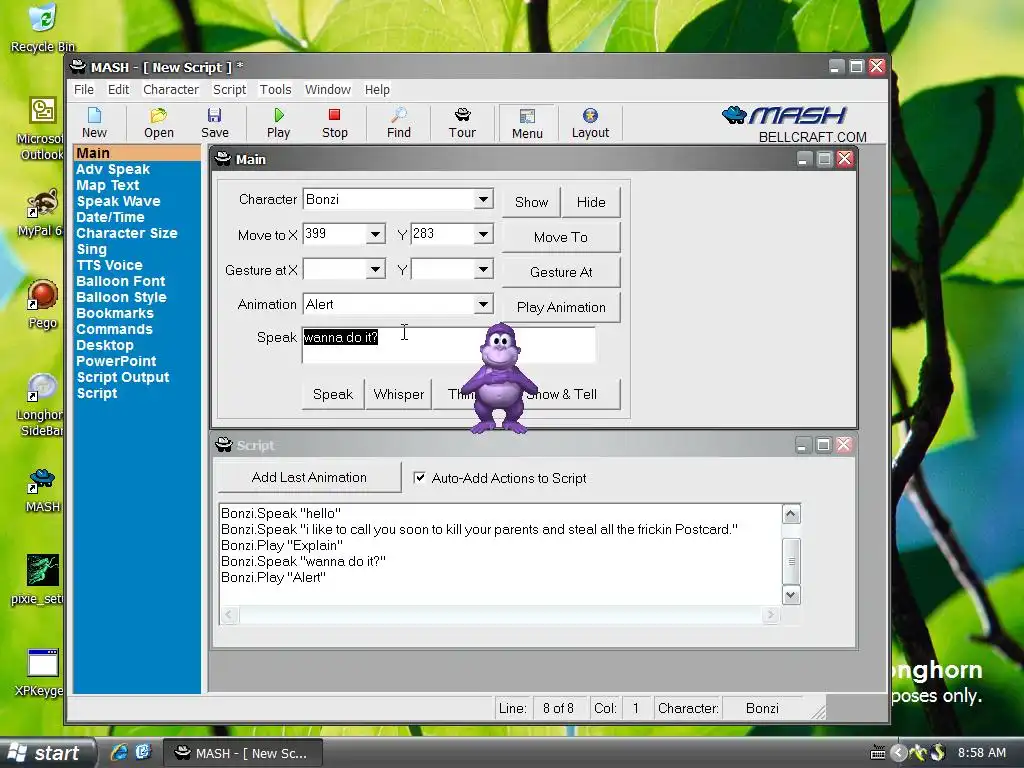
Task: Select Balloon Font in the sidebar
Action: [121, 281]
